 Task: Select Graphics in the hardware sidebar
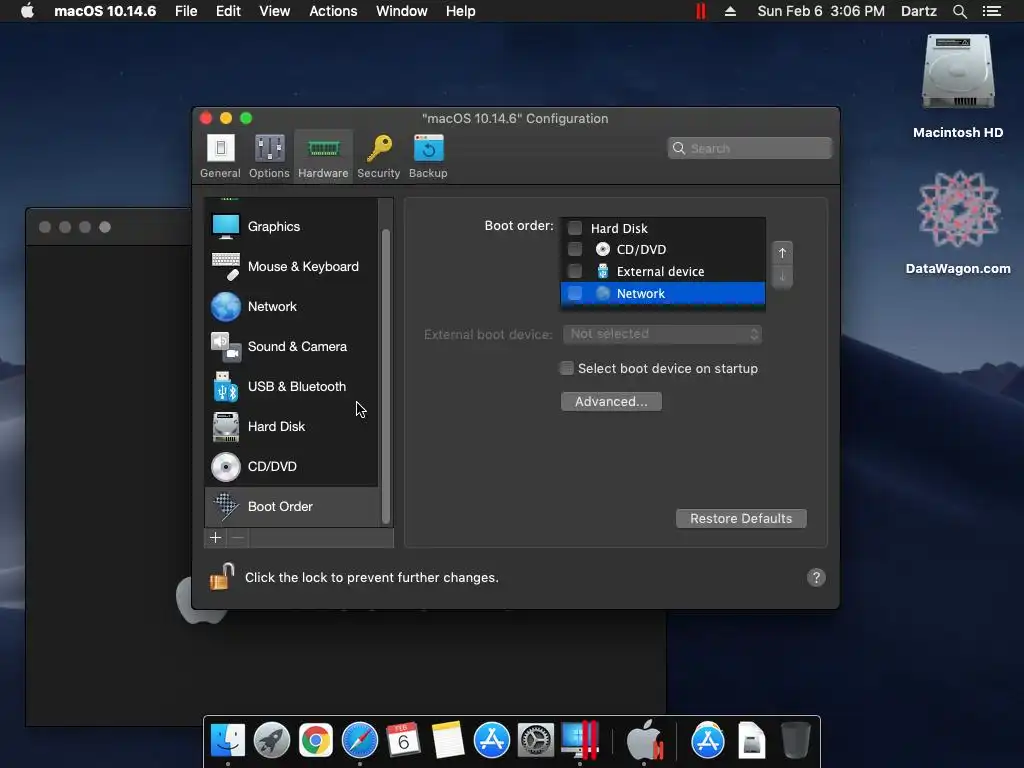click(291, 227)
